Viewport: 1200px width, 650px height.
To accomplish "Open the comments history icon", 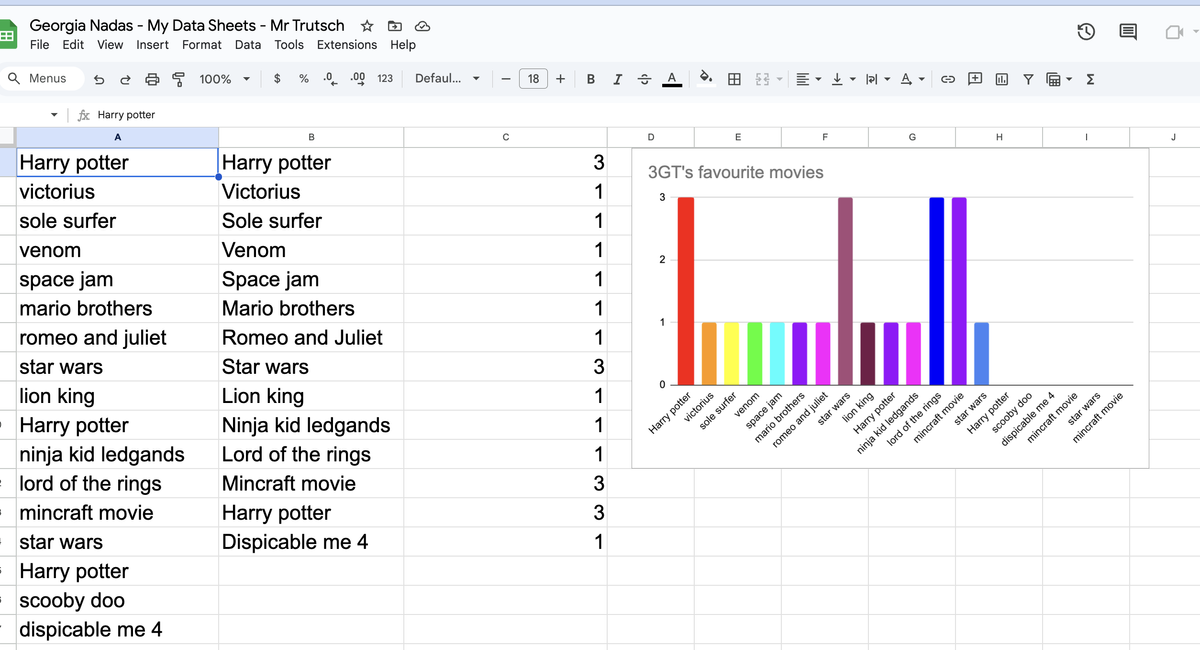I will (x=1128, y=33).
